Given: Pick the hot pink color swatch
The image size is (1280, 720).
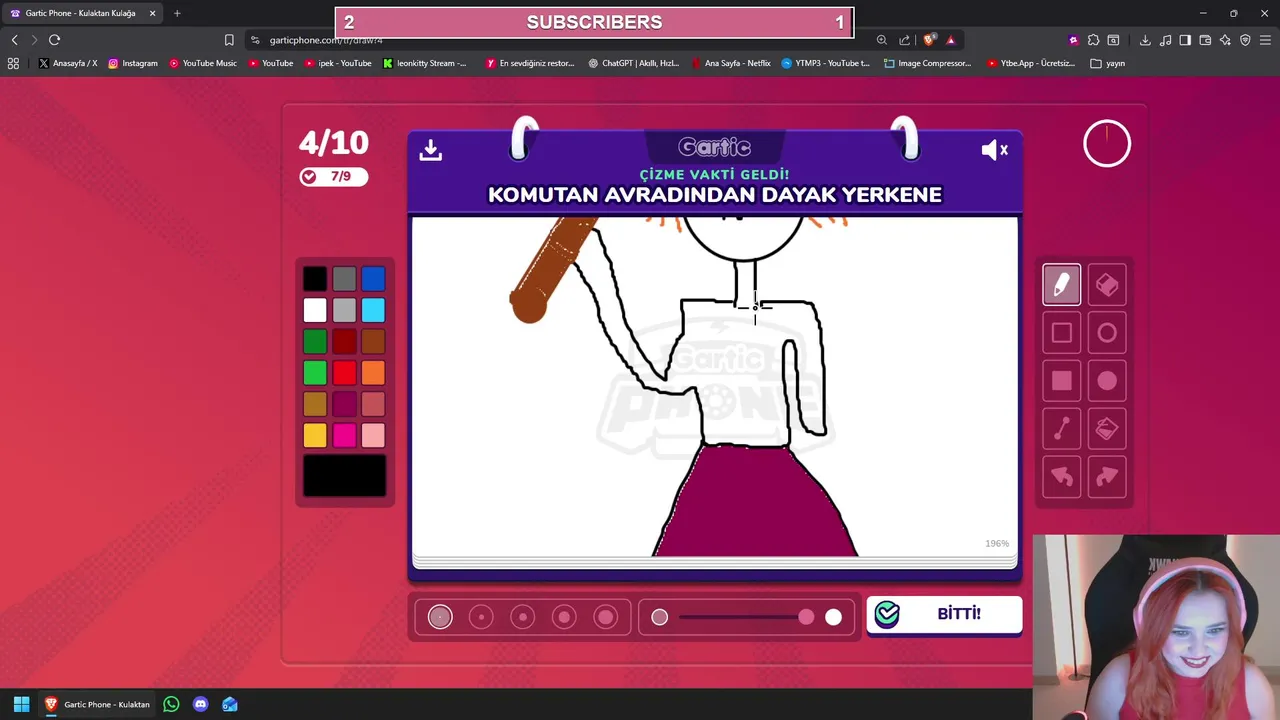Looking at the screenshot, I should (344, 435).
